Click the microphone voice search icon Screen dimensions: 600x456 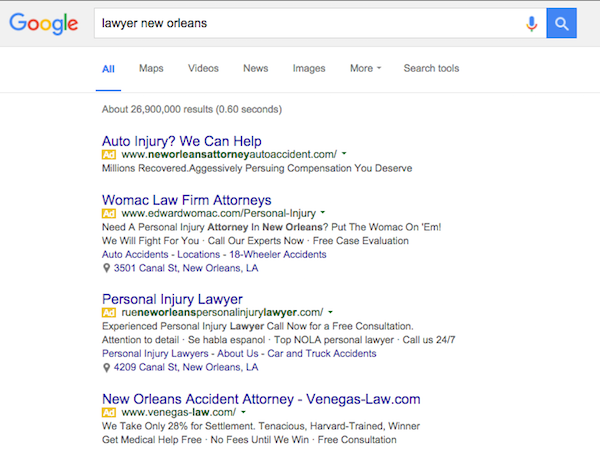click(x=531, y=23)
